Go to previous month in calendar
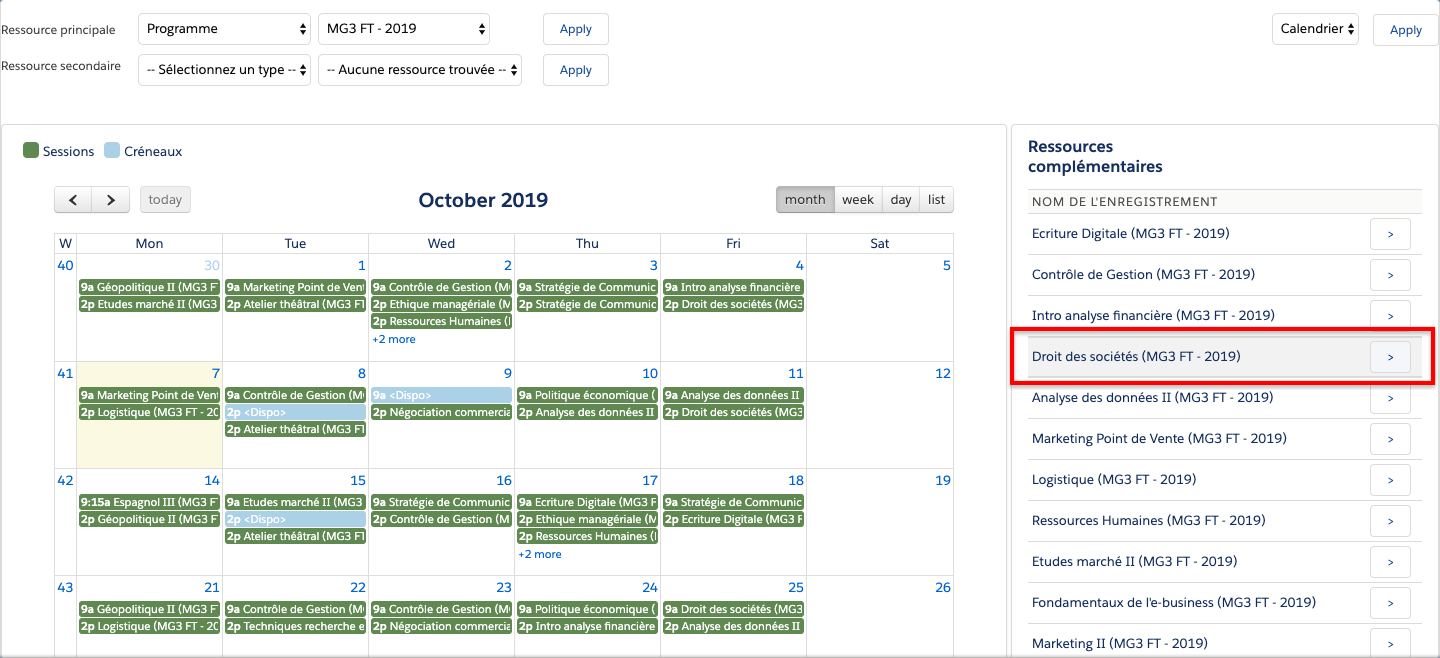The image size is (1440, 658). pyautogui.click(x=73, y=200)
